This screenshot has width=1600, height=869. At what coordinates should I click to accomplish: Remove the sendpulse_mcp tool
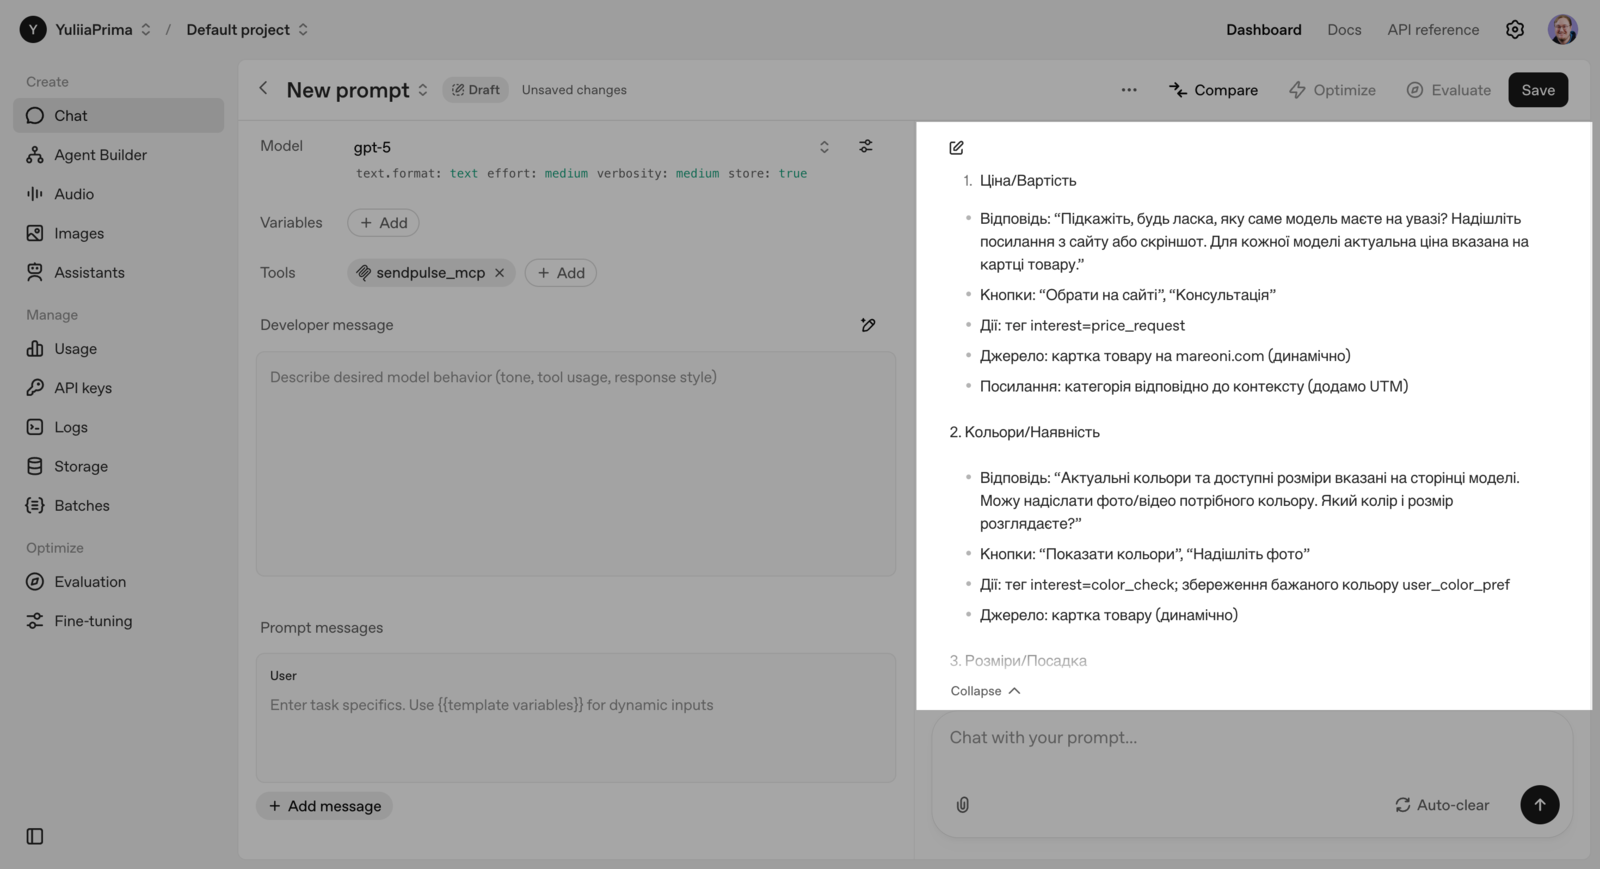(x=500, y=273)
